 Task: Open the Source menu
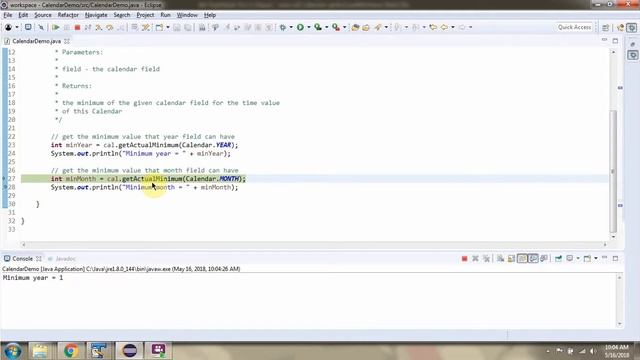pyautogui.click(x=43, y=15)
